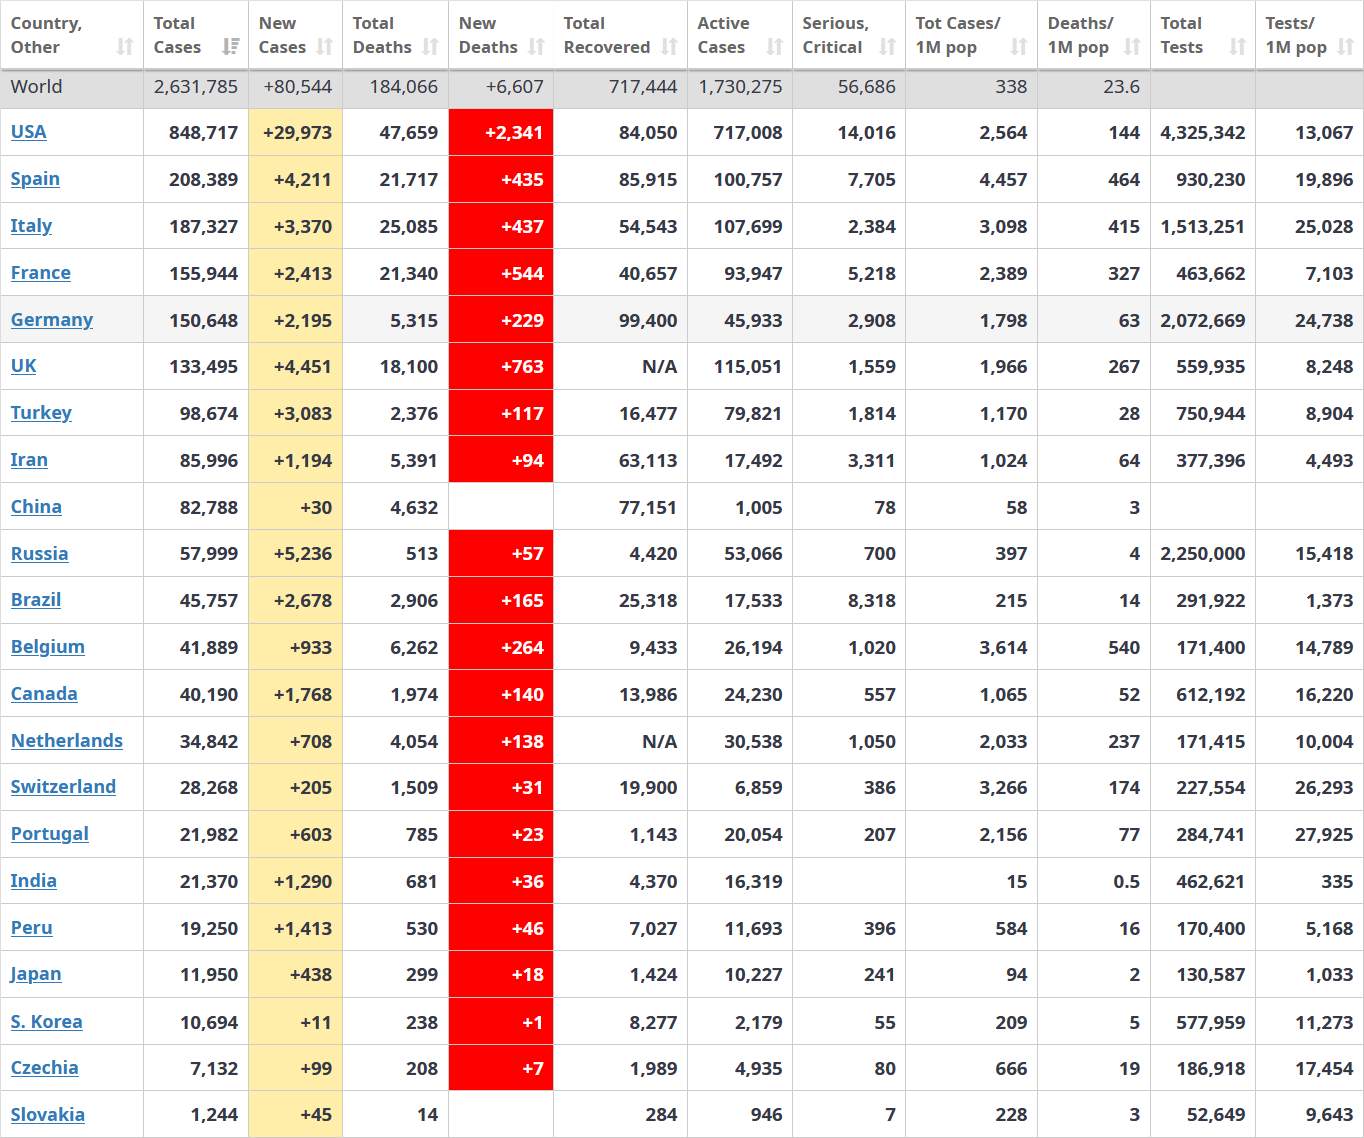Viewport: 1364px width, 1138px height.
Task: Open the Germany country page
Action: click(52, 320)
